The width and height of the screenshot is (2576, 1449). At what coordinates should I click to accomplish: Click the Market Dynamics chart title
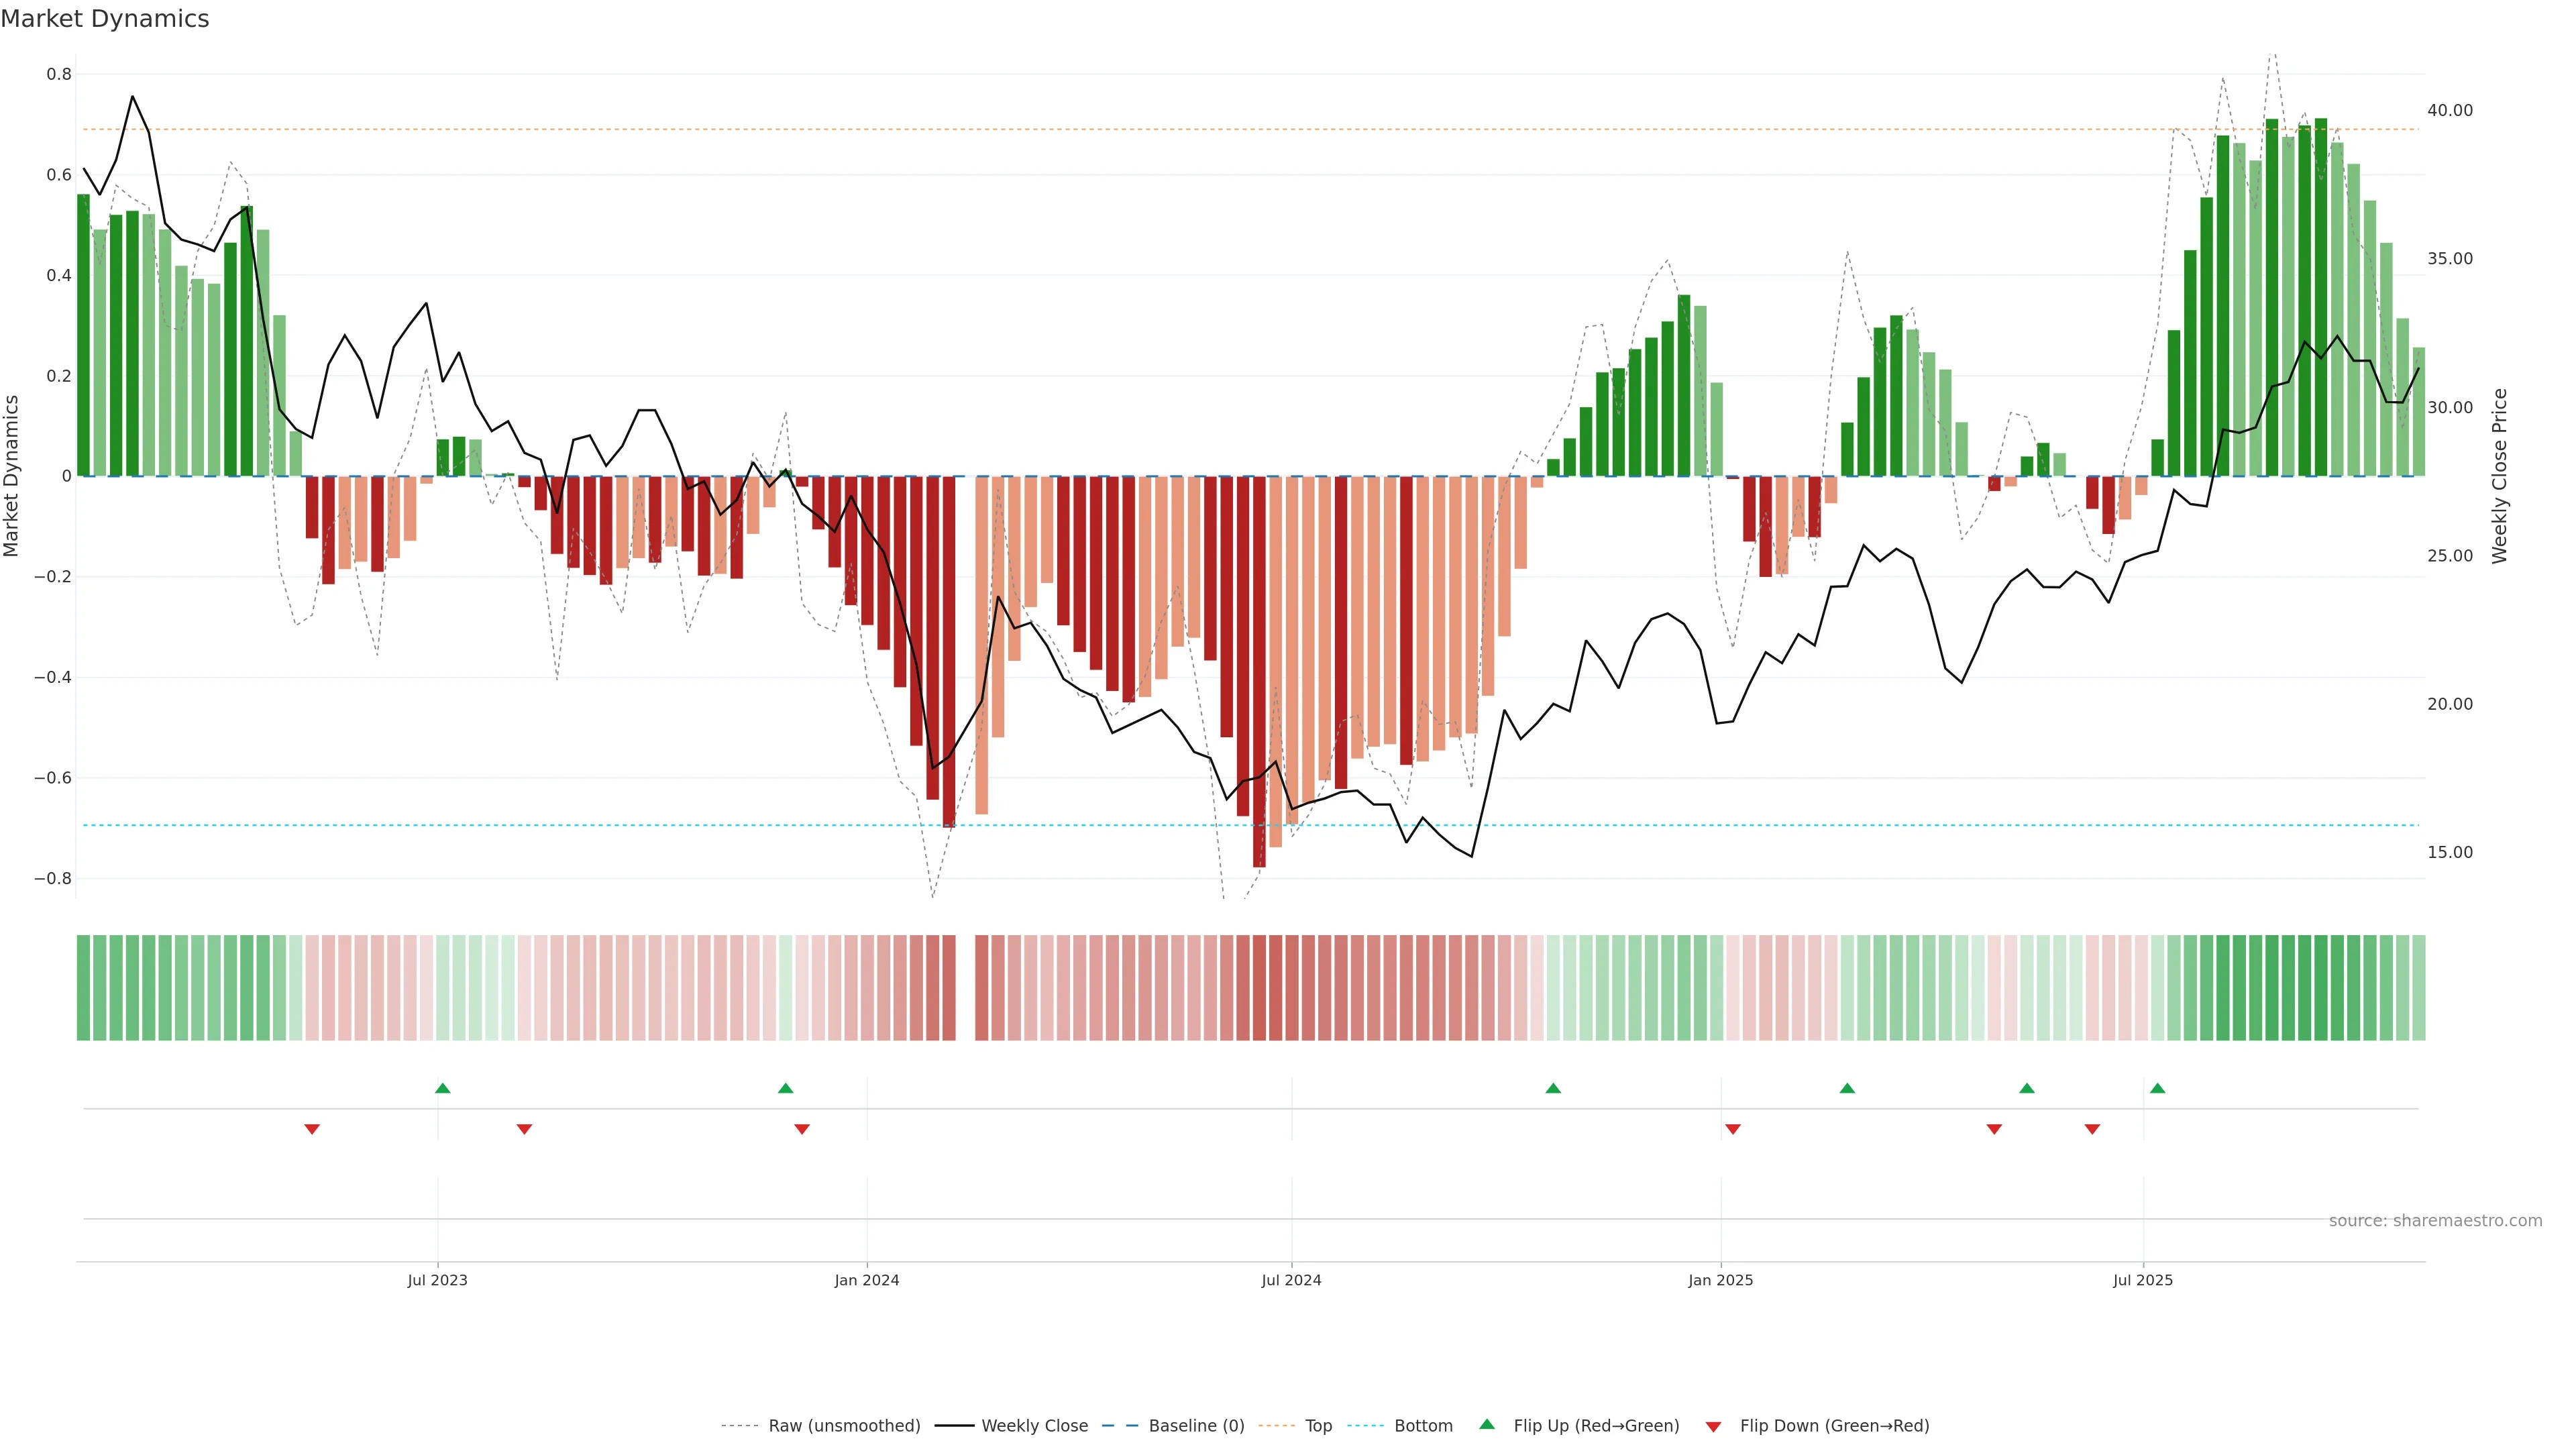pyautogui.click(x=105, y=19)
